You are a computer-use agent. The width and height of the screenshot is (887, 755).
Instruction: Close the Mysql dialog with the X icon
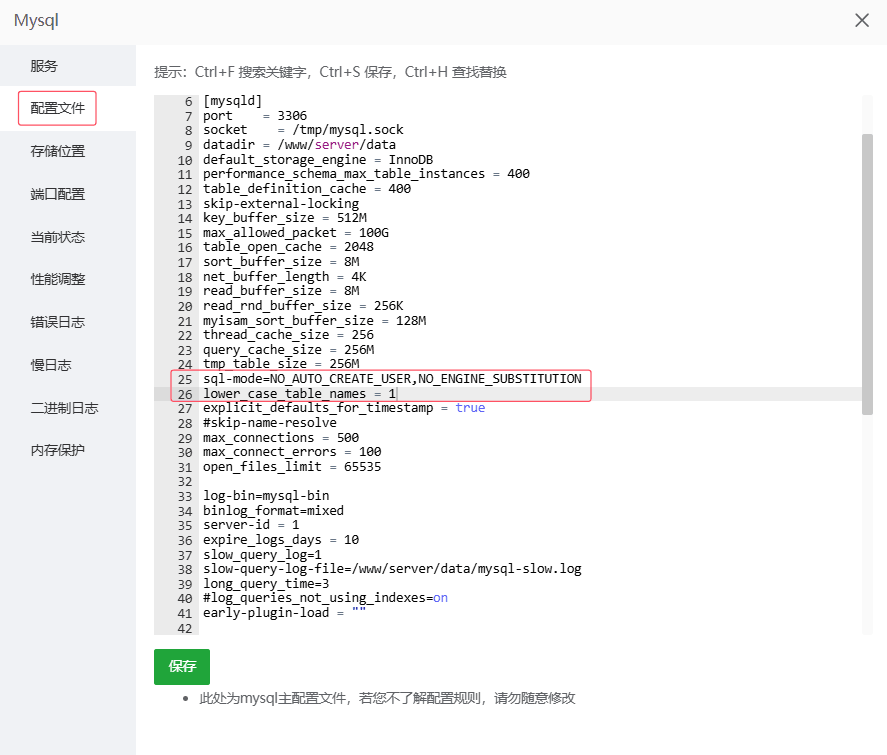coord(862,20)
